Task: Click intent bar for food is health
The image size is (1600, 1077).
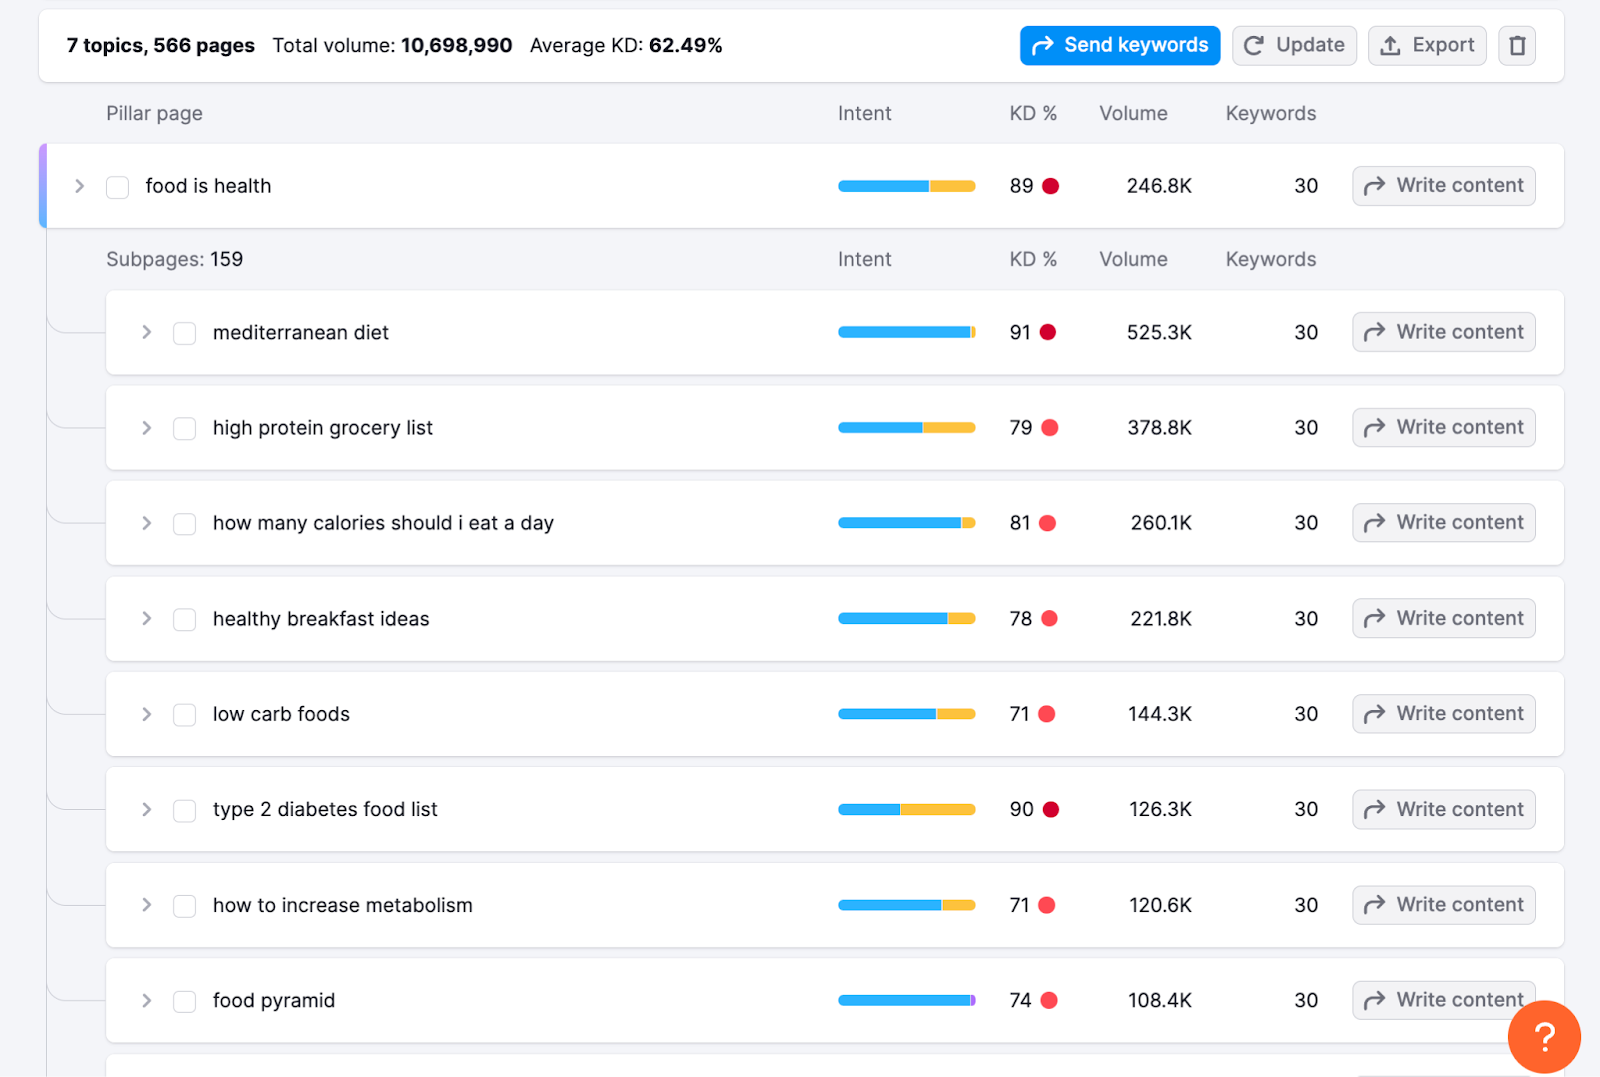Action: (907, 186)
